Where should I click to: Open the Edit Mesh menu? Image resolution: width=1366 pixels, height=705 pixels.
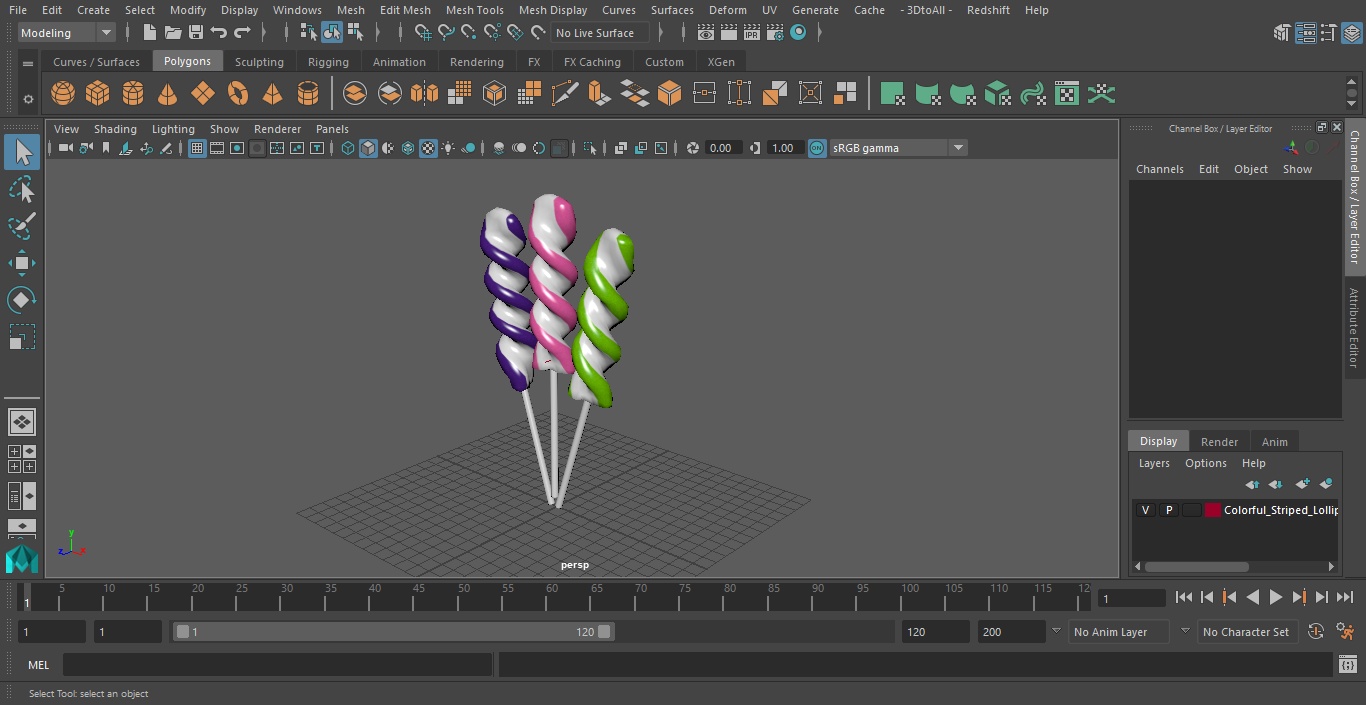click(405, 10)
